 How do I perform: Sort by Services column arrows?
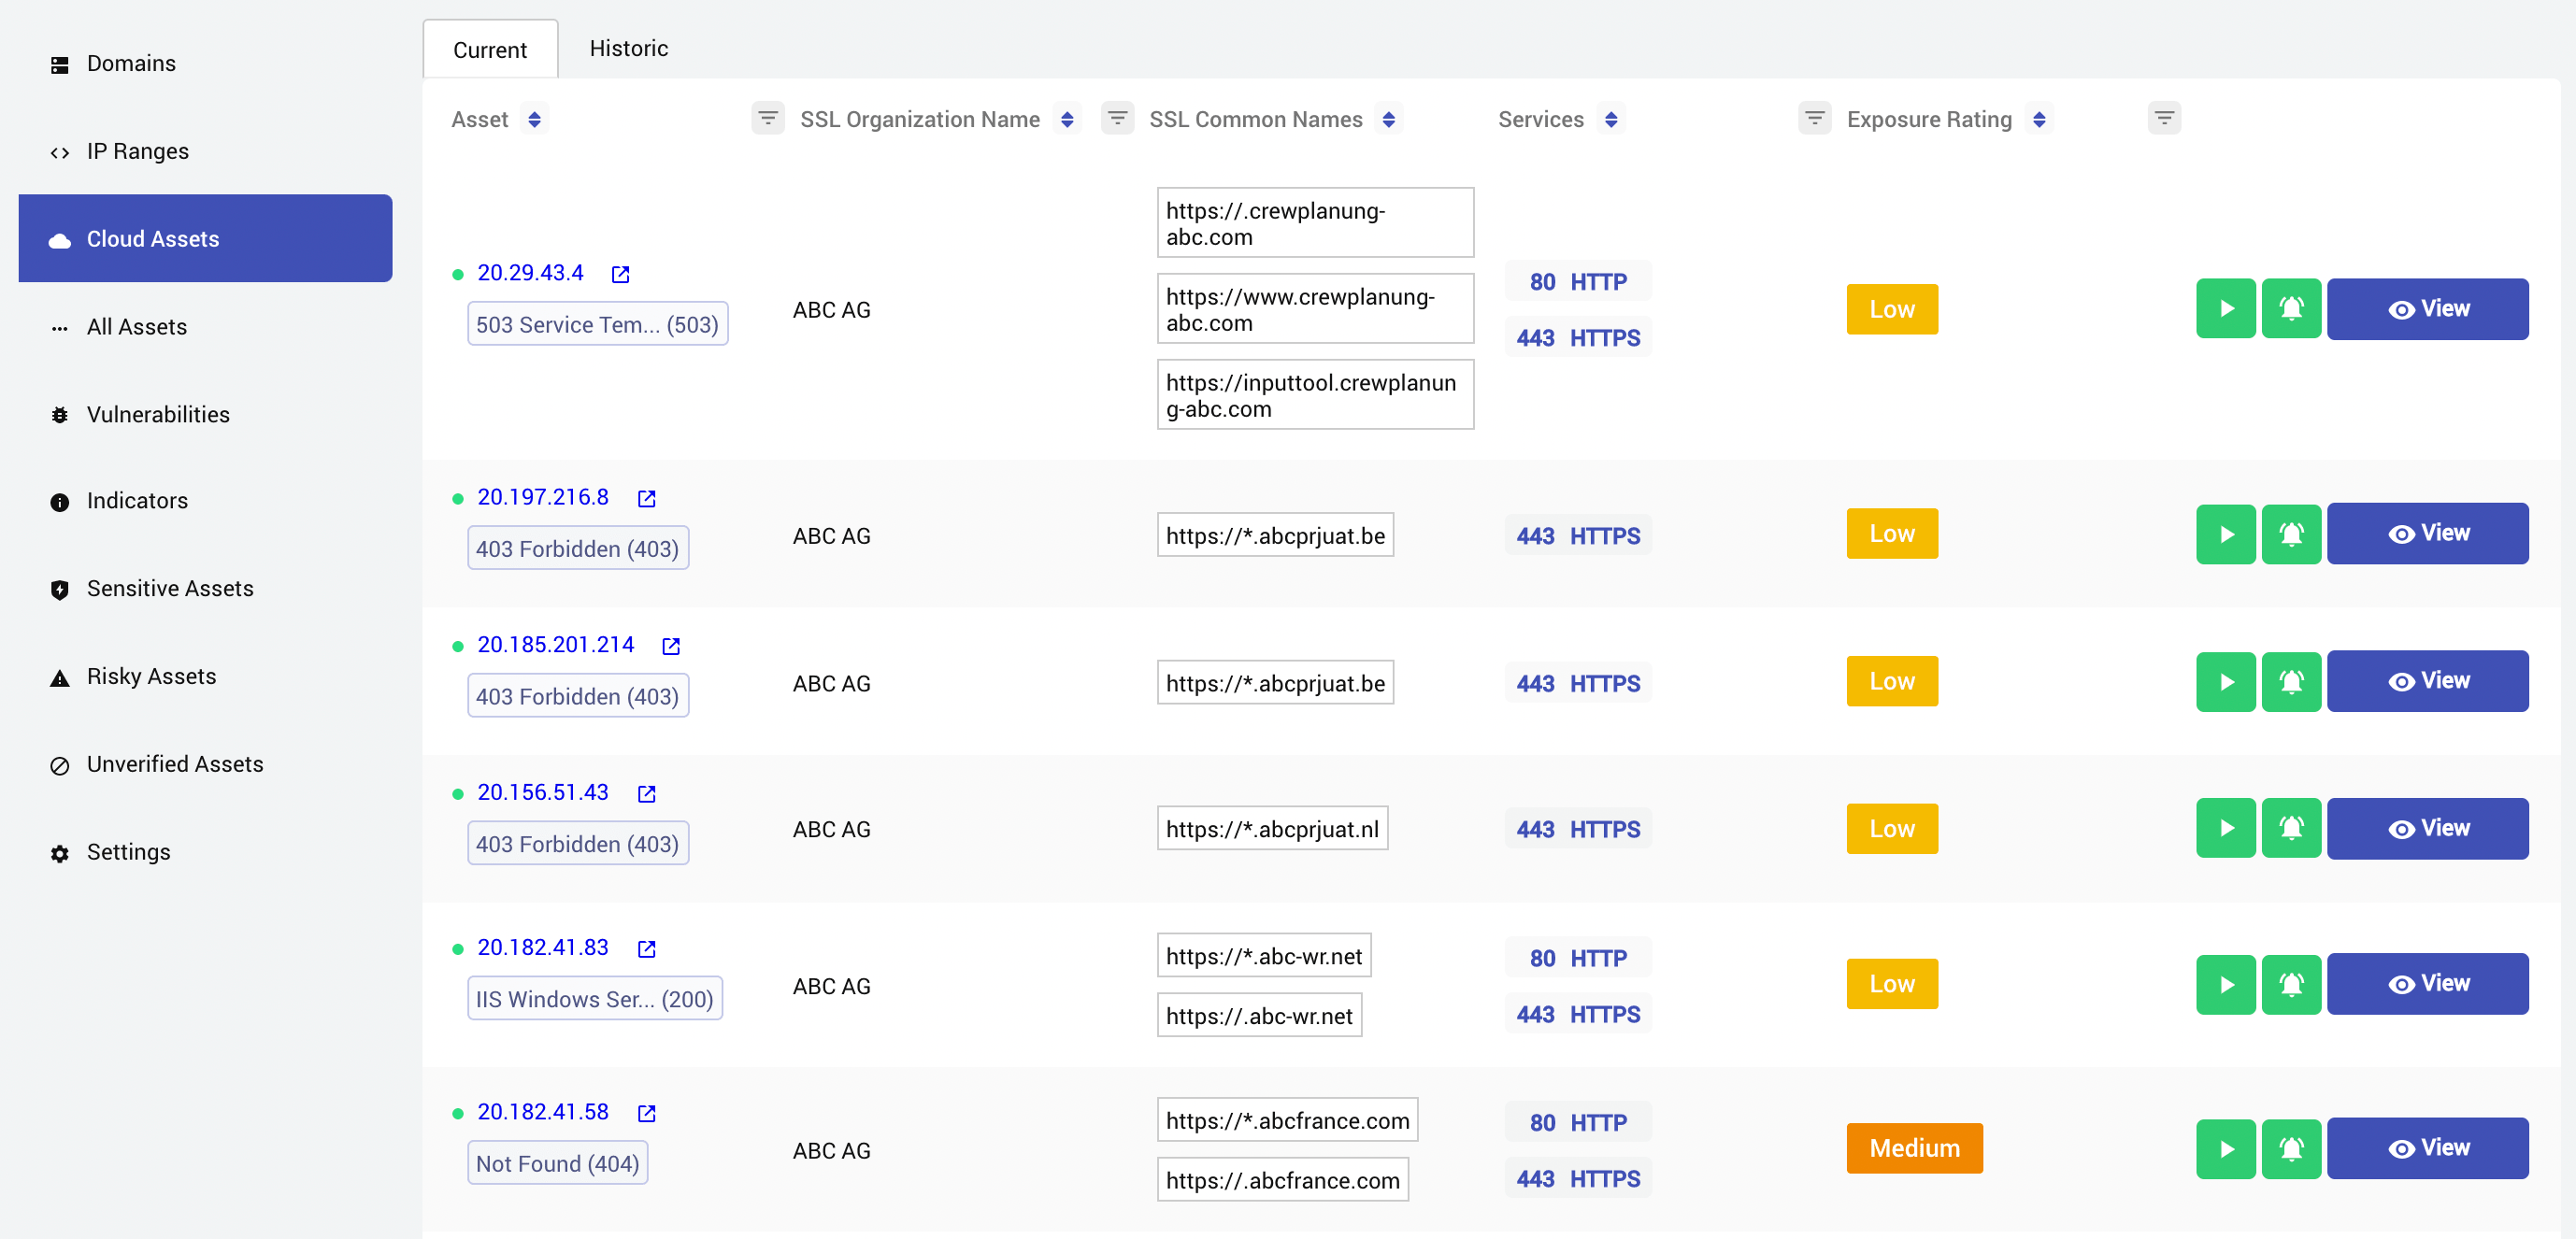click(x=1610, y=120)
